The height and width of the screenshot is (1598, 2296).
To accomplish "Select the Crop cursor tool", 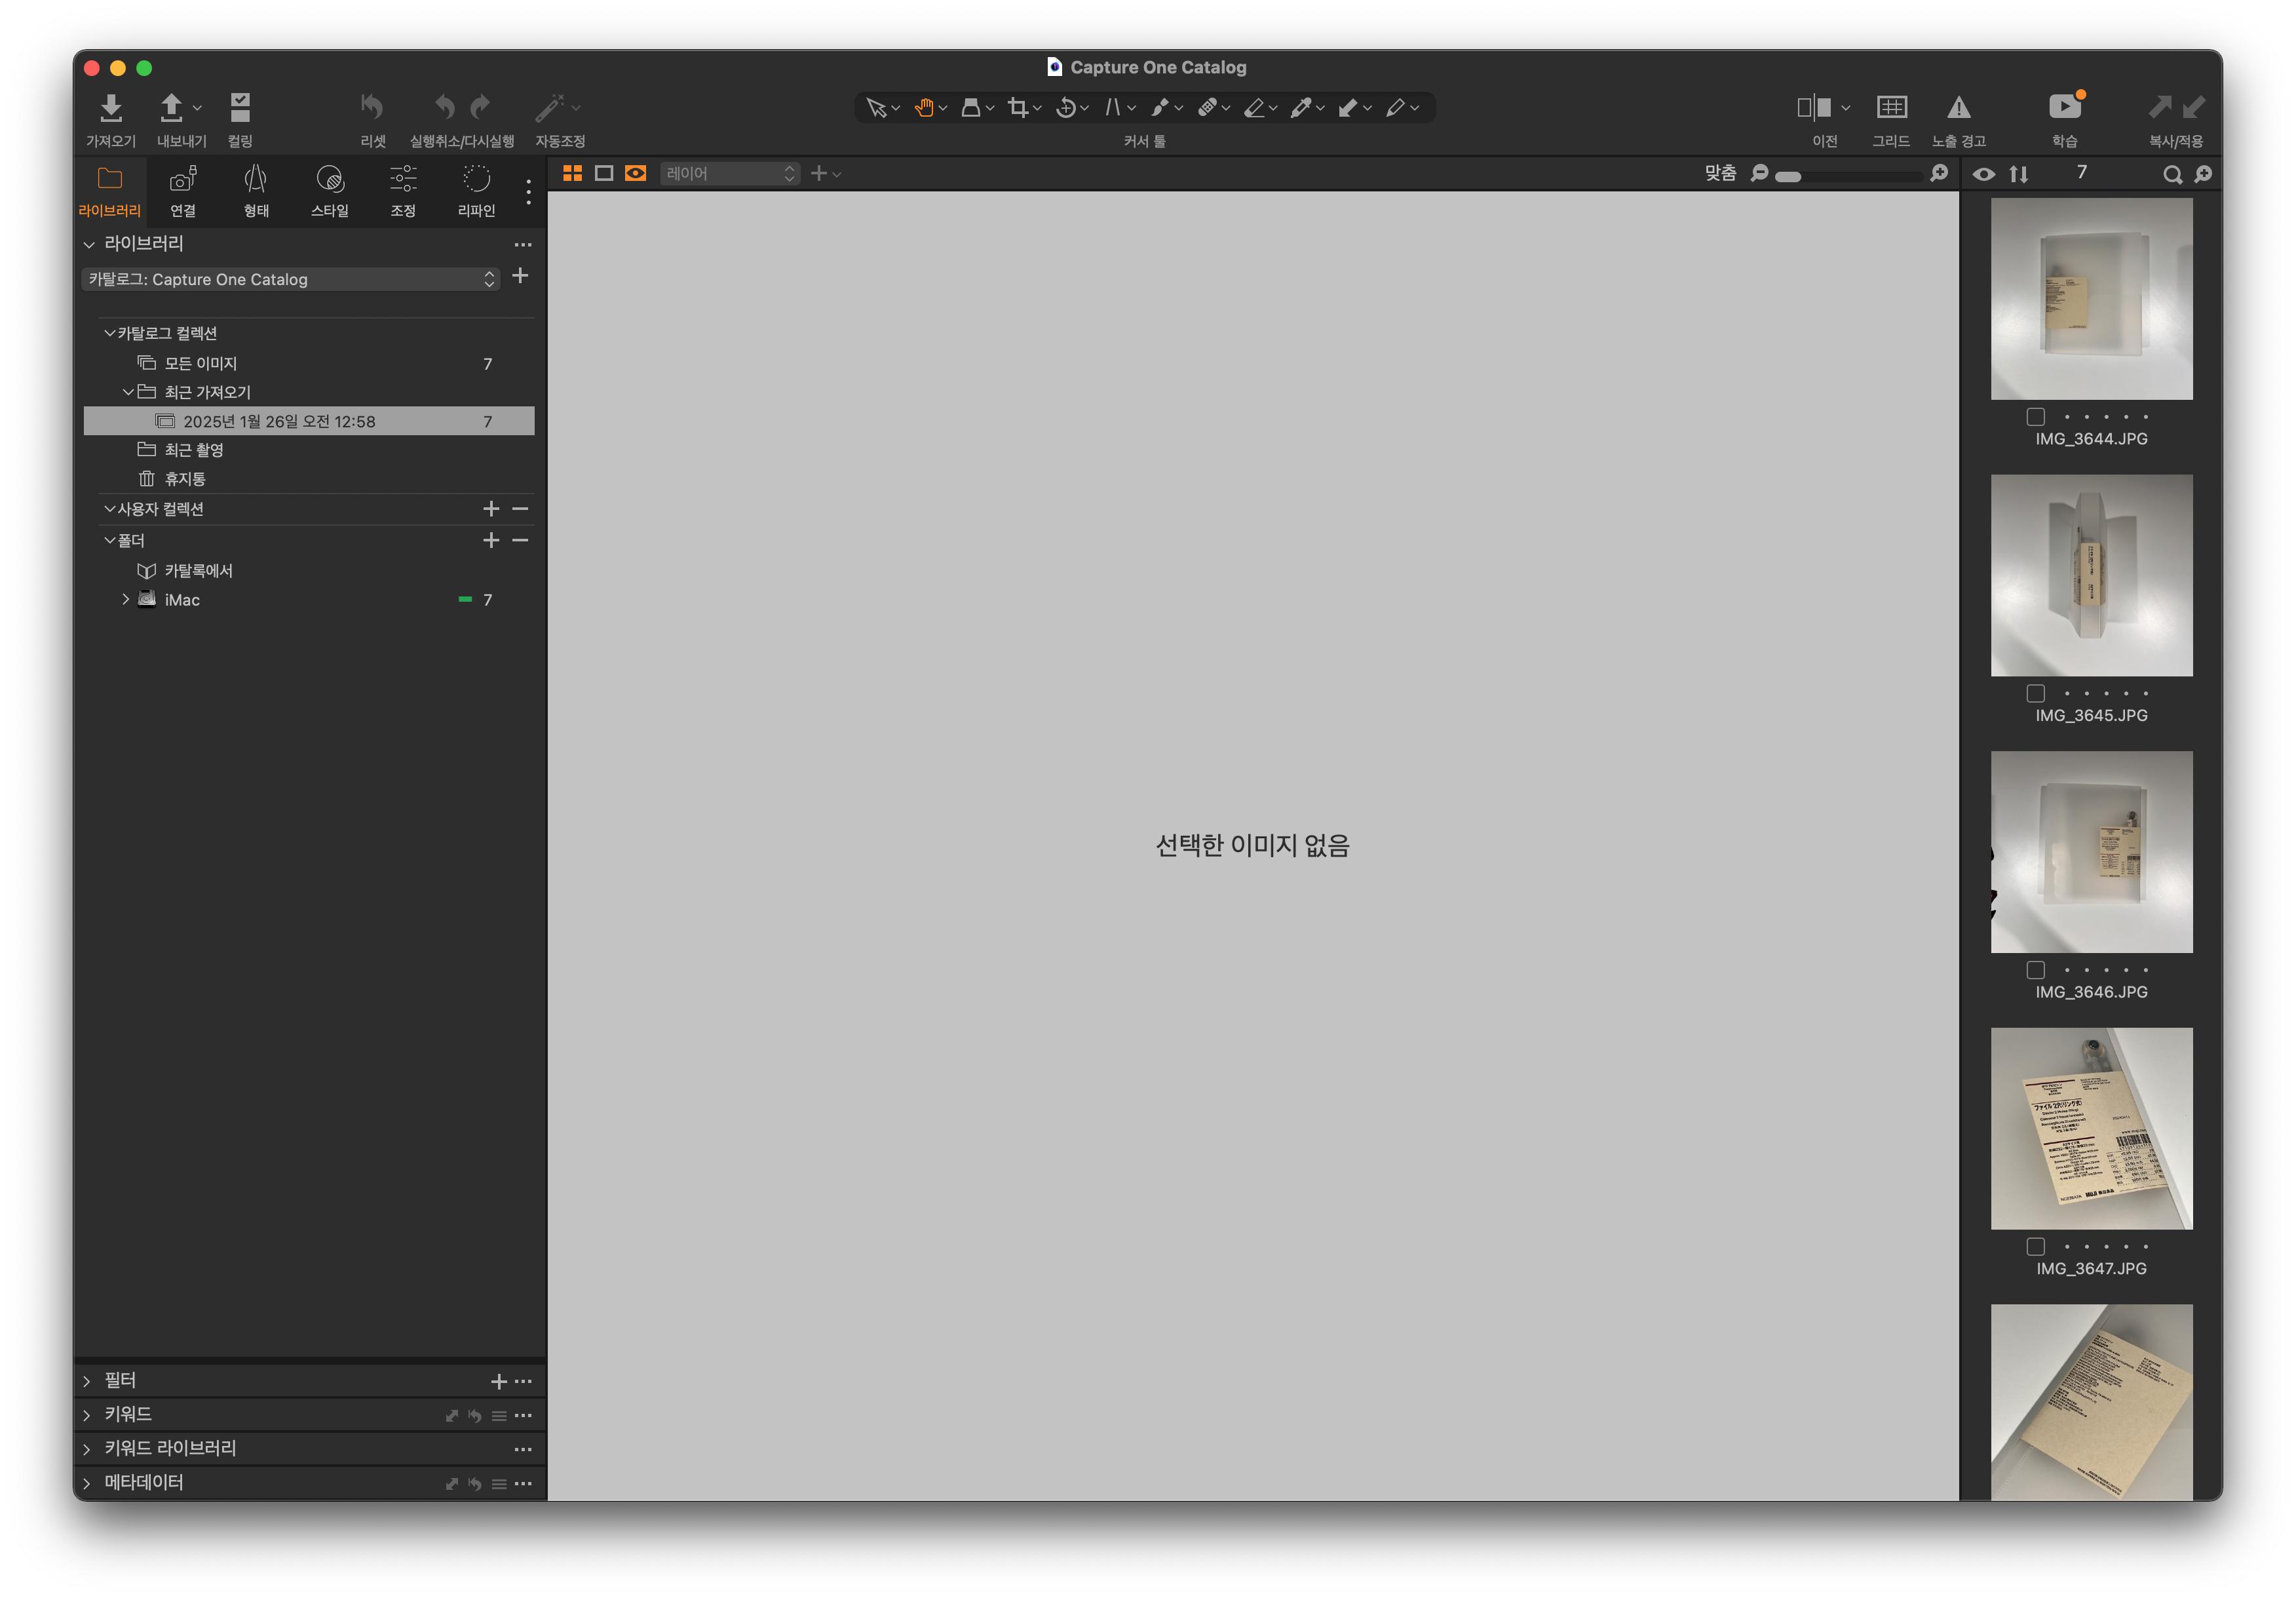I will [1018, 108].
